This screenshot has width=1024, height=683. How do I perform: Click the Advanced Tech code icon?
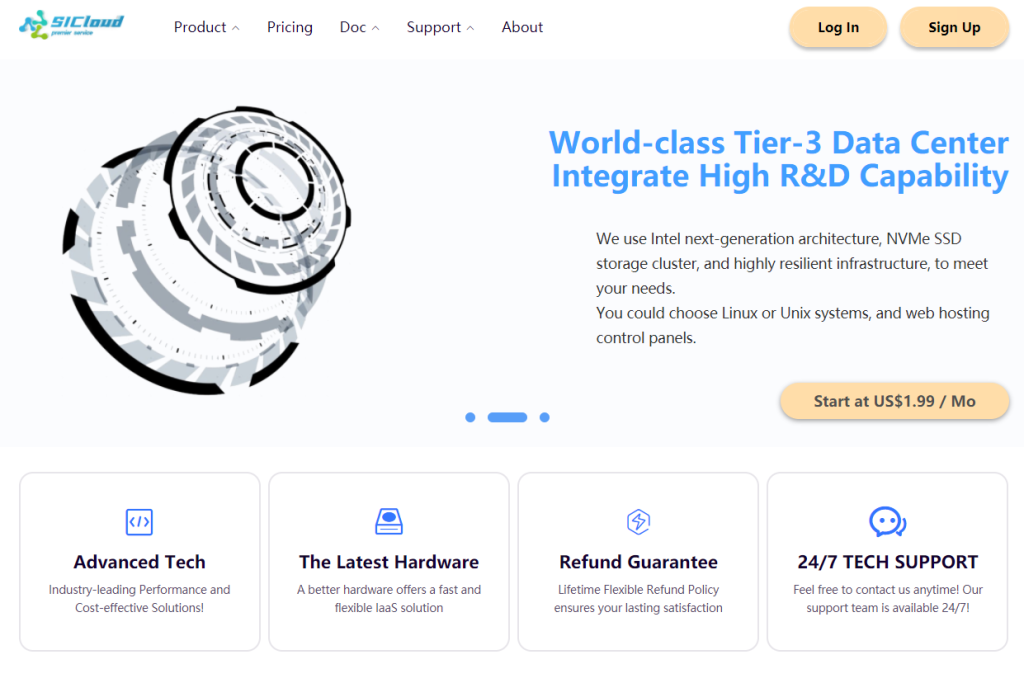pyautogui.click(x=139, y=522)
